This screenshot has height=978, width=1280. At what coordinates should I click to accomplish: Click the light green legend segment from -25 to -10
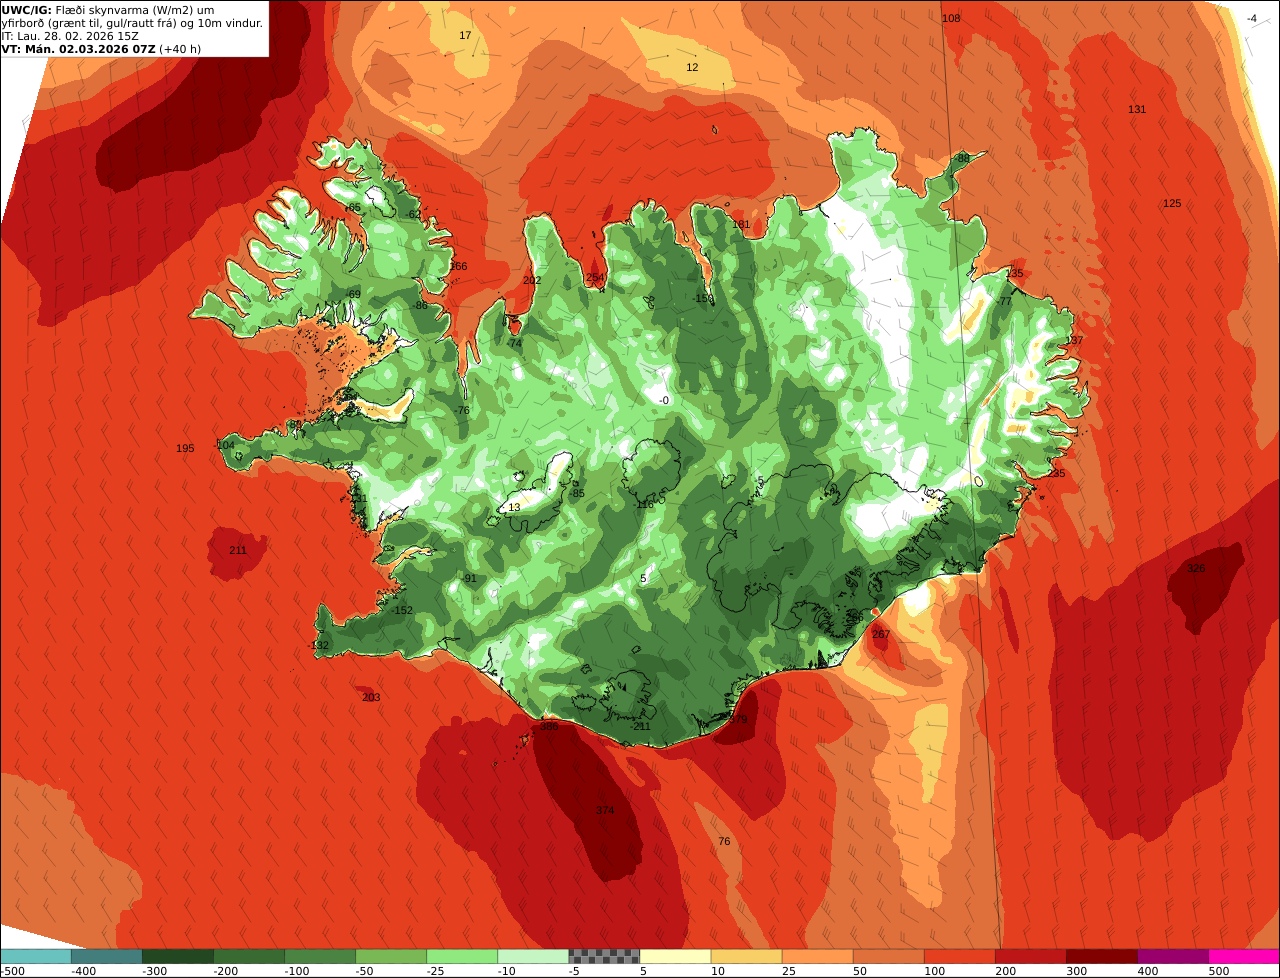pos(461,956)
